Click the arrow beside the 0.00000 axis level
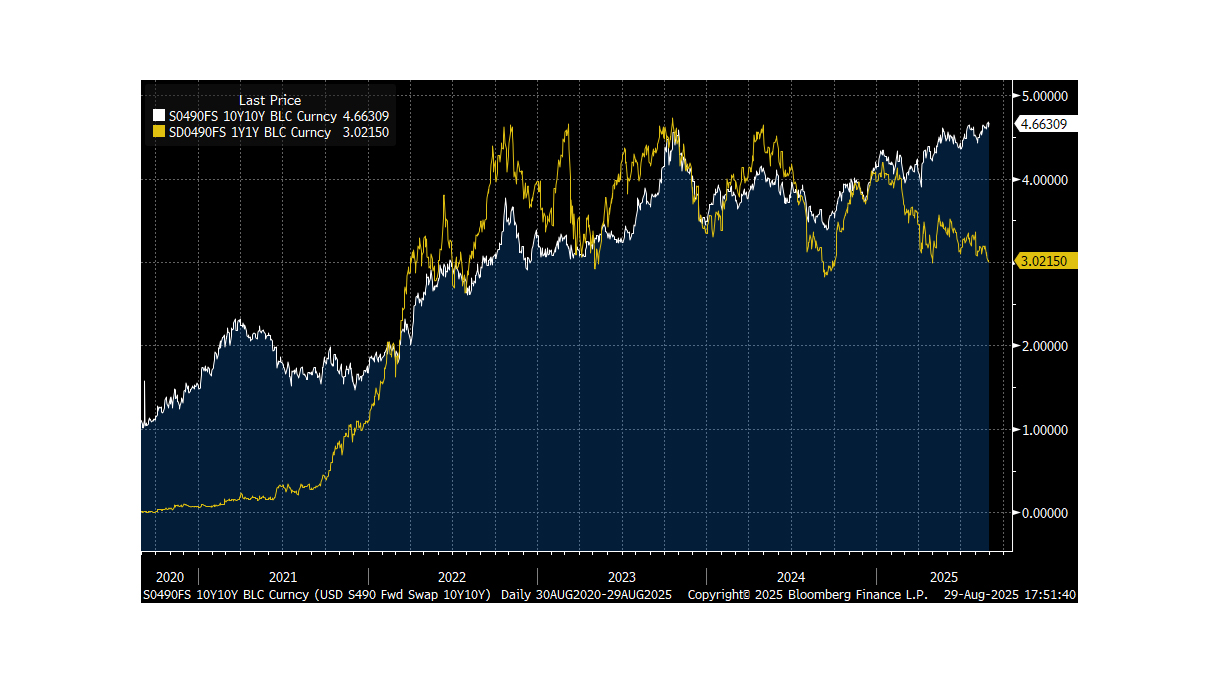 [1017, 512]
